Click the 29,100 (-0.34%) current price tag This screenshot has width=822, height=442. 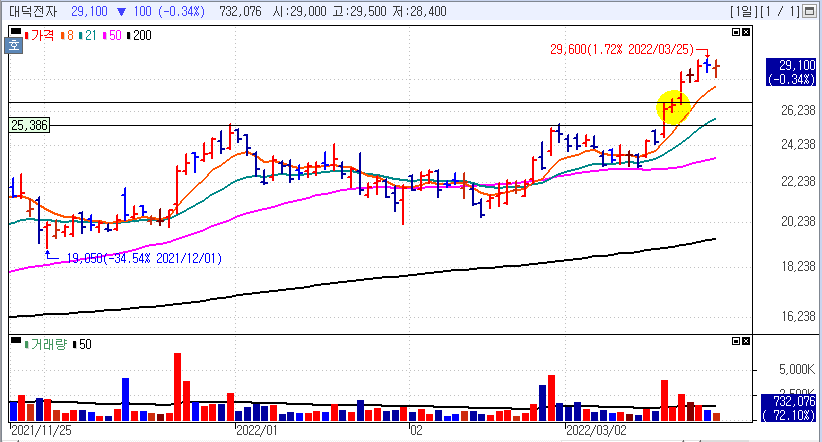(791, 72)
